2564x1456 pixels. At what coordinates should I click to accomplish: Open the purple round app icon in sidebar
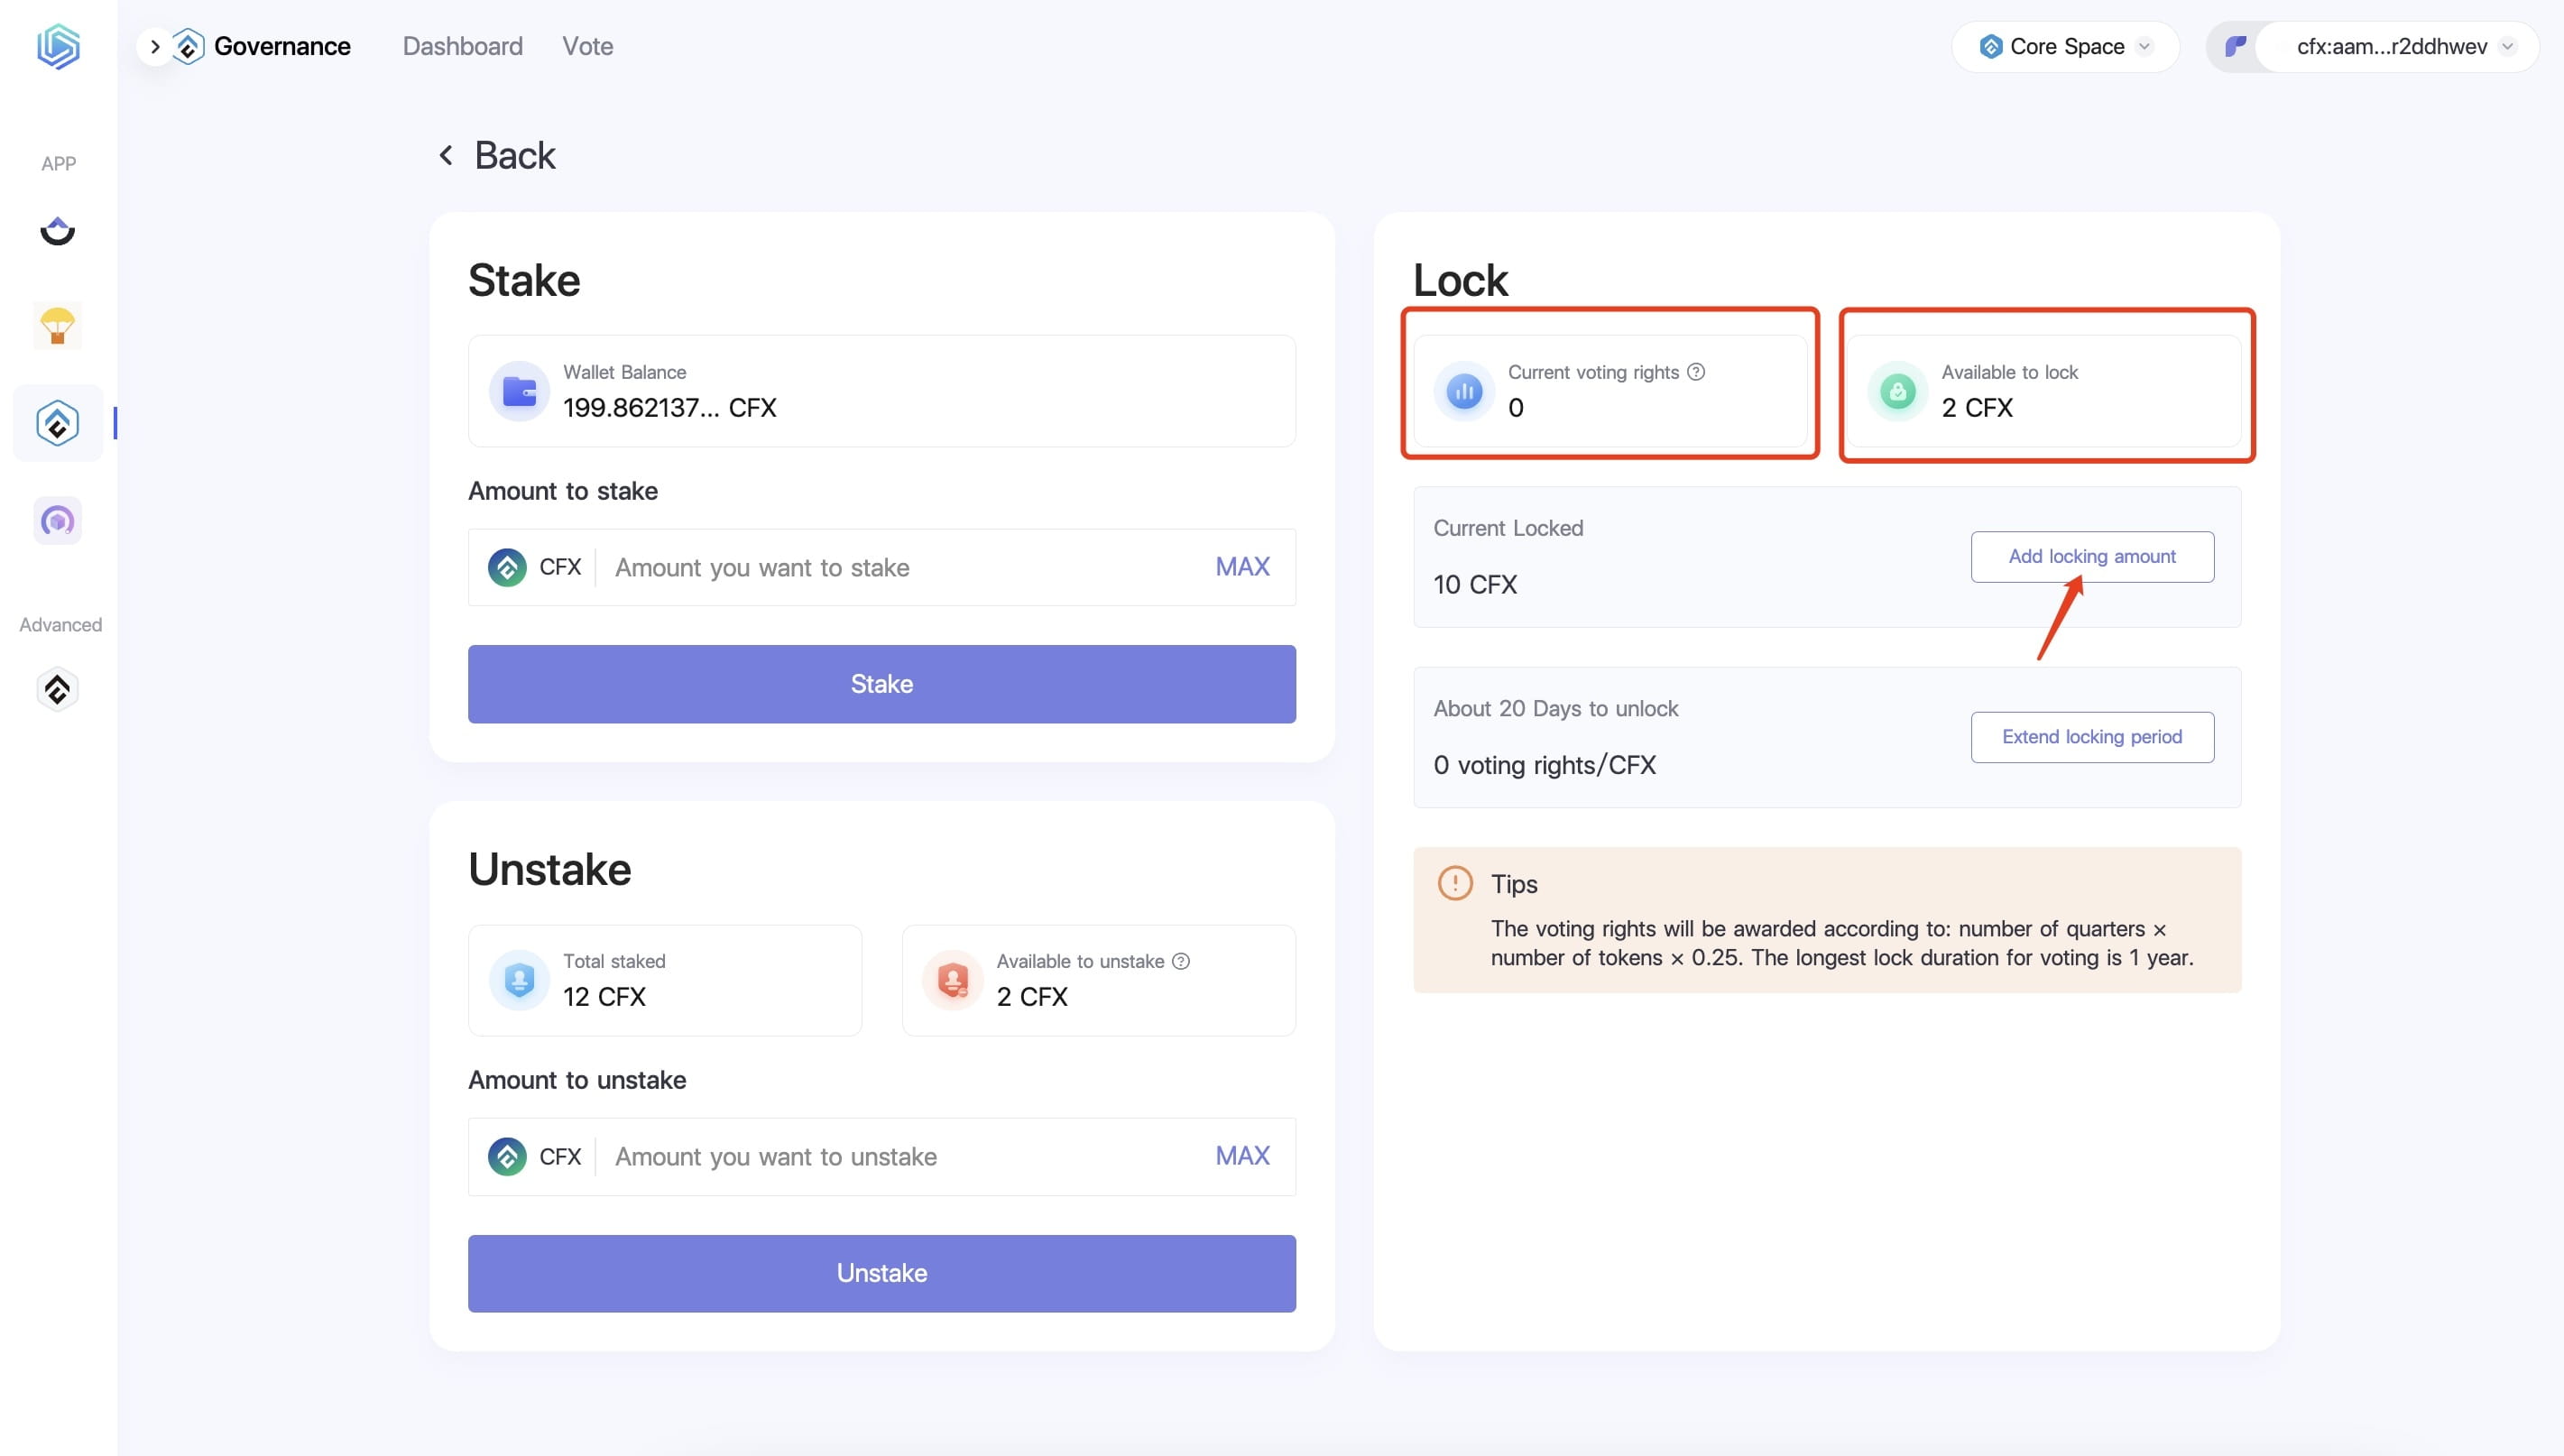(57, 520)
